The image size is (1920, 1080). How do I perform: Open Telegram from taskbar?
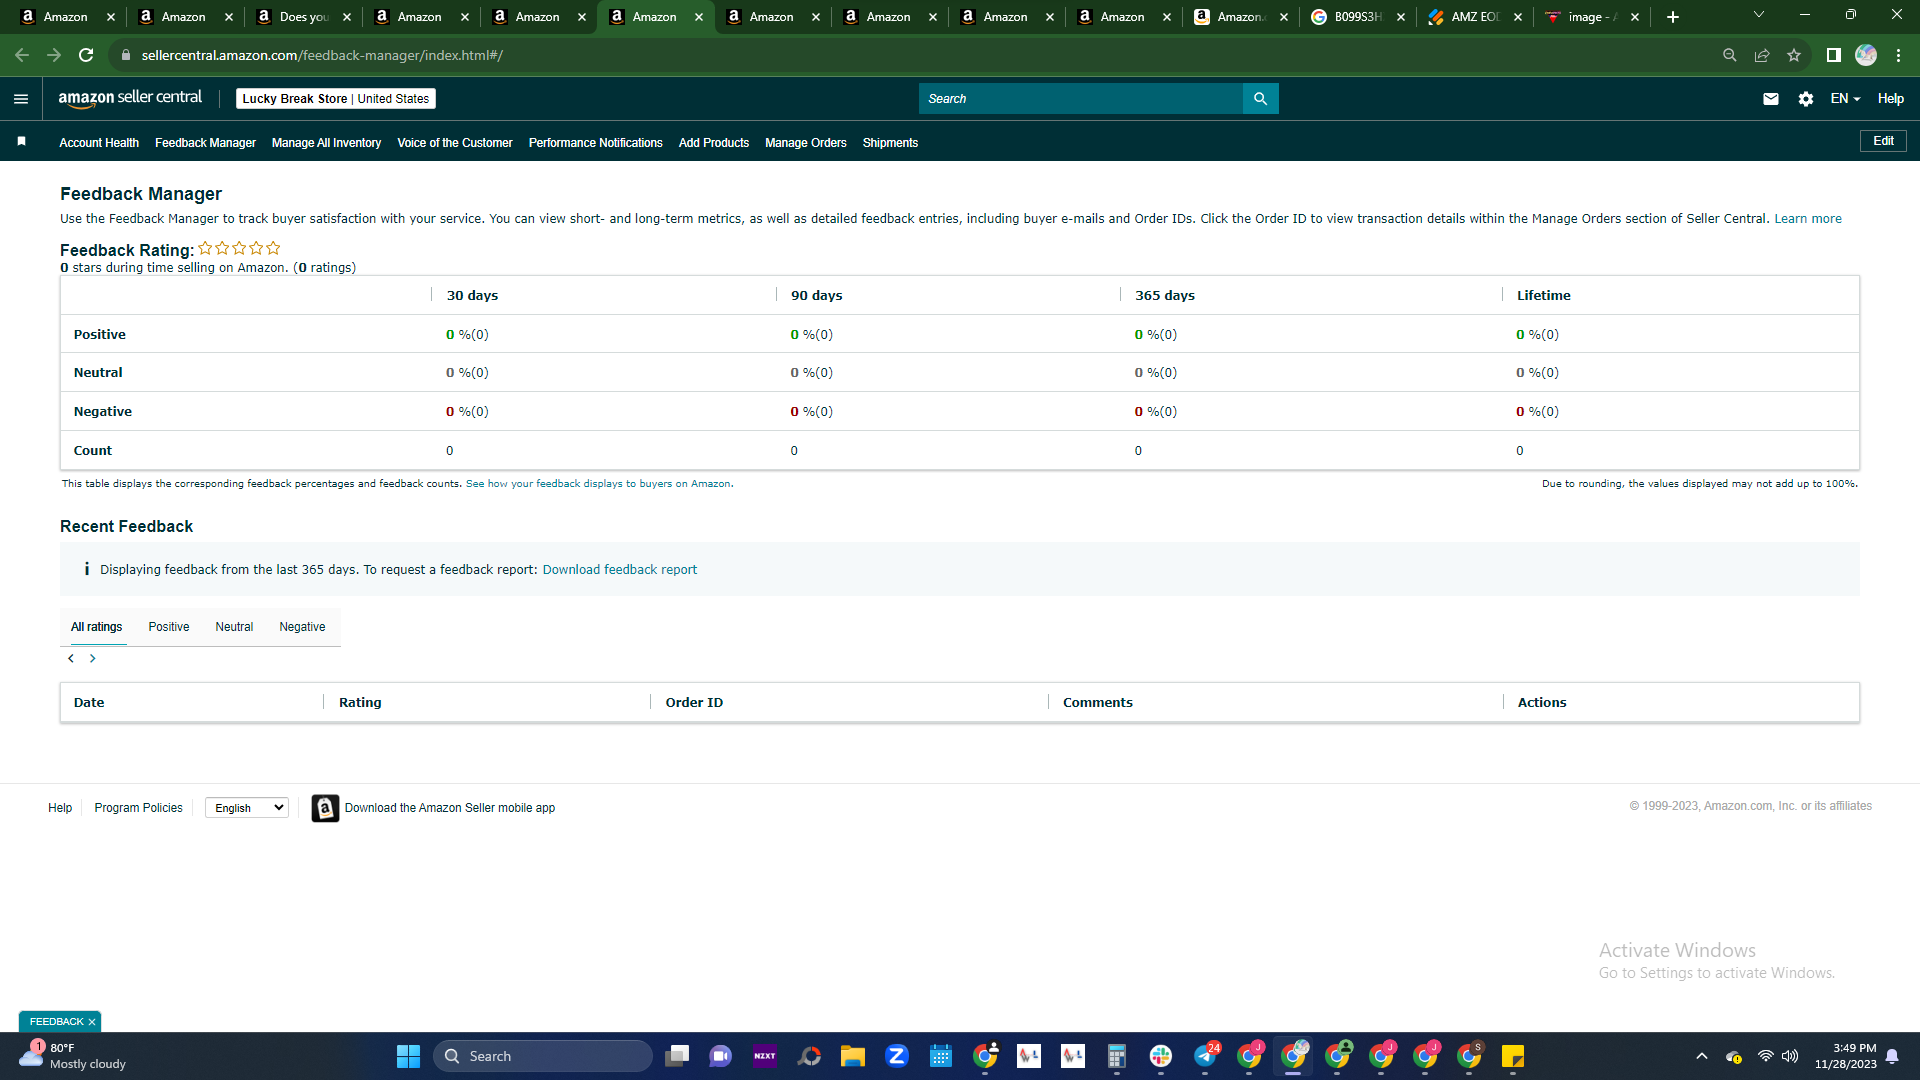coord(1205,1056)
